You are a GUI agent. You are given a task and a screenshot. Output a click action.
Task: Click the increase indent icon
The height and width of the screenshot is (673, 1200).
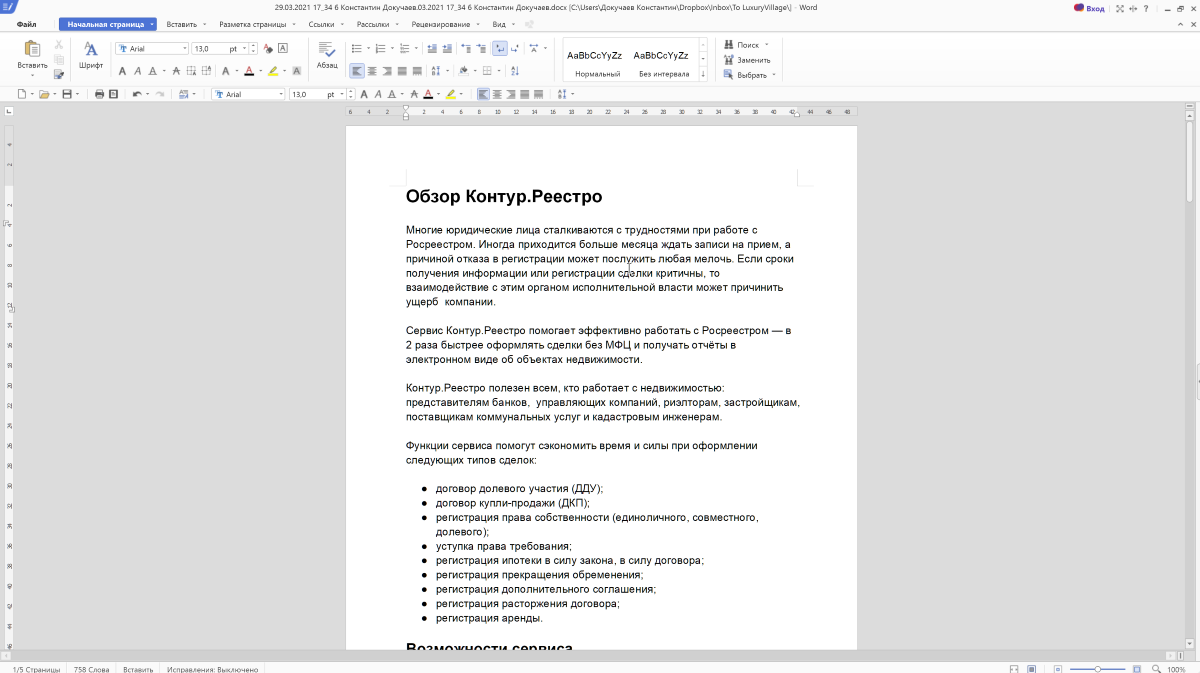(447, 48)
